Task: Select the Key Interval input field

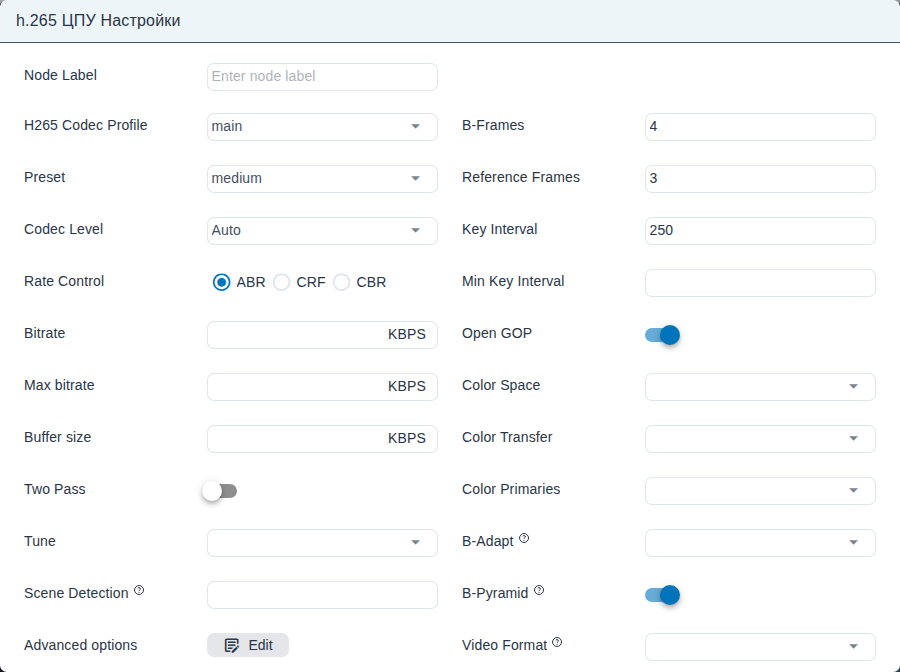Action: coord(760,231)
